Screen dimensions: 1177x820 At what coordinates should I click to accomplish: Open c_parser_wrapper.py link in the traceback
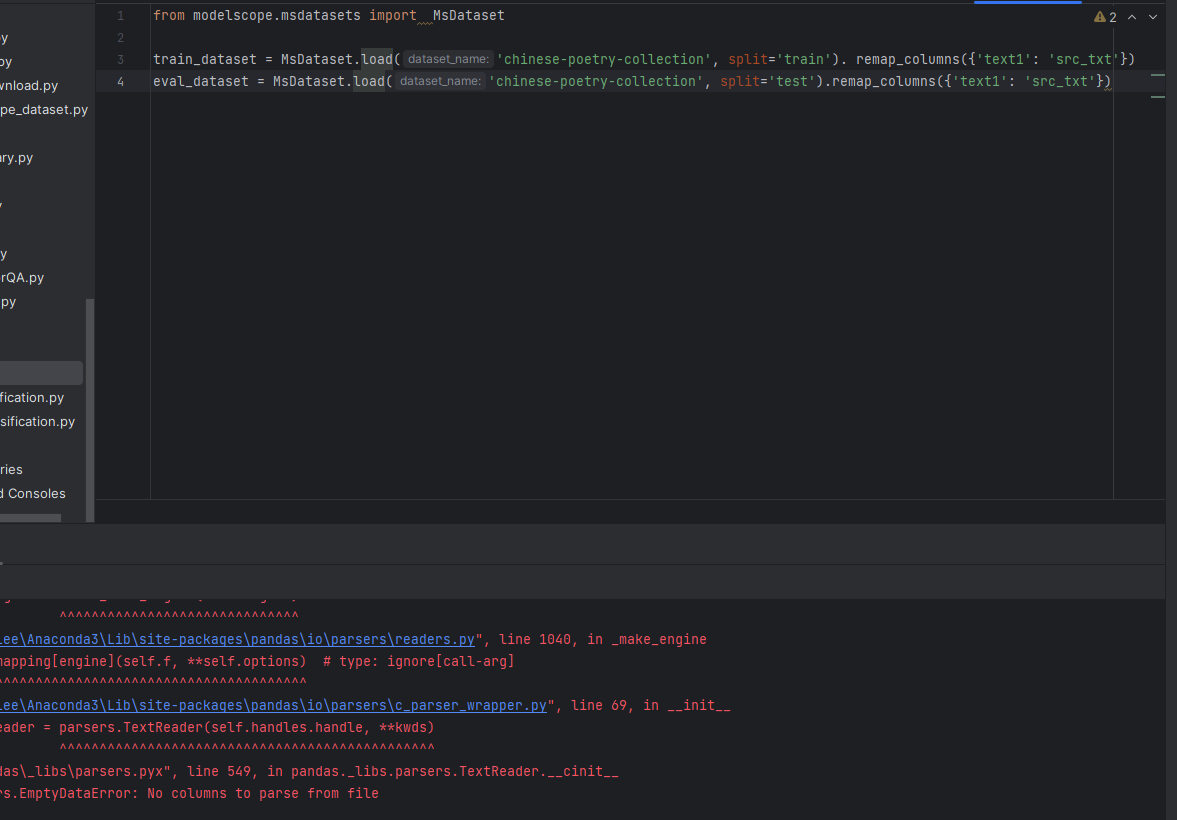(273, 705)
